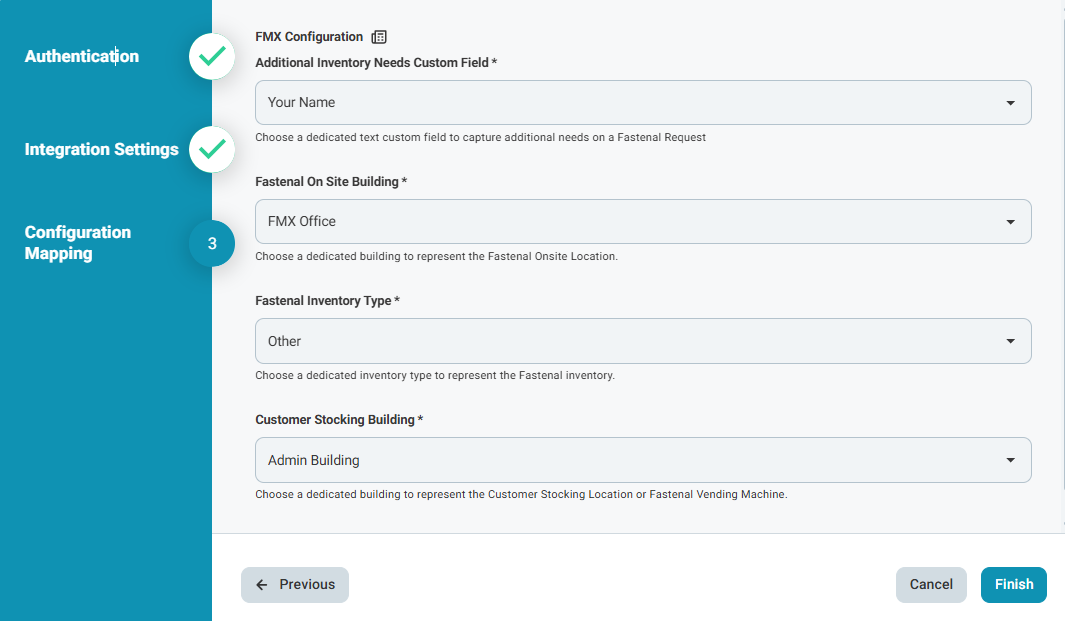Click the Fastenal Inventory Type label
Image resolution: width=1065 pixels, height=621 pixels.
pyautogui.click(x=327, y=301)
